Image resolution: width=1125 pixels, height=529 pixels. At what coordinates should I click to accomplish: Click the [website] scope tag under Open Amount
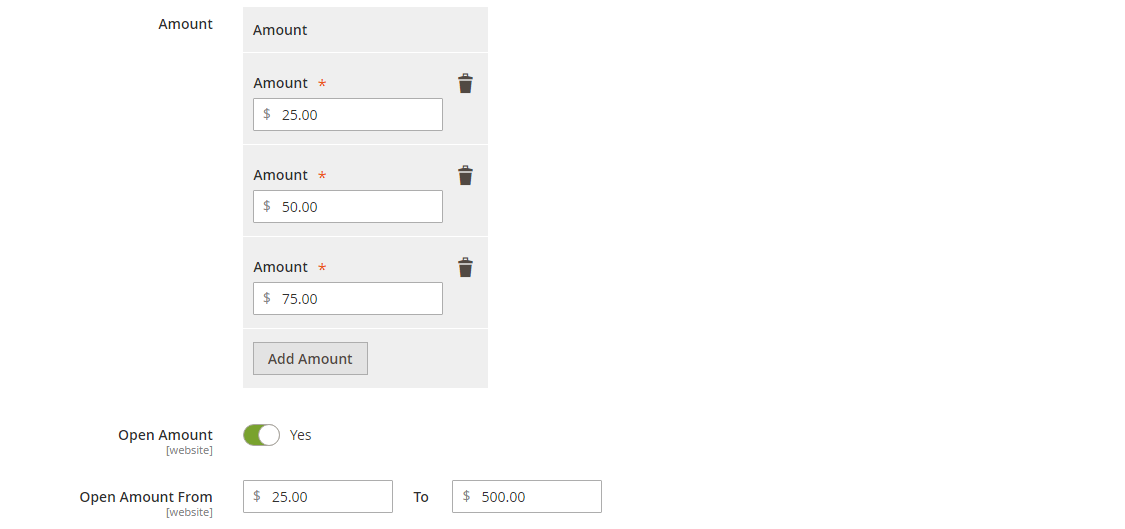click(189, 450)
